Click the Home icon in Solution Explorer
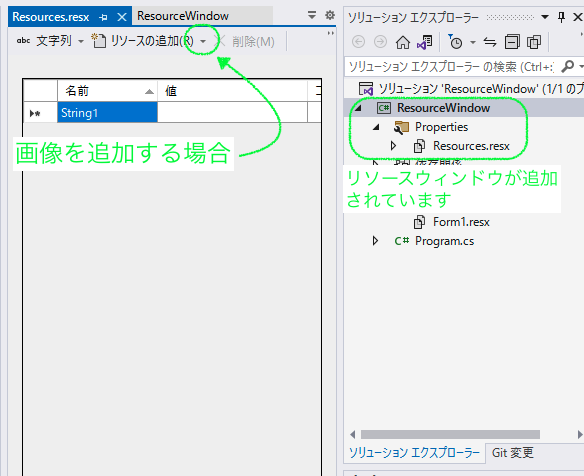Viewport: 584px width, 476px height. point(403,42)
